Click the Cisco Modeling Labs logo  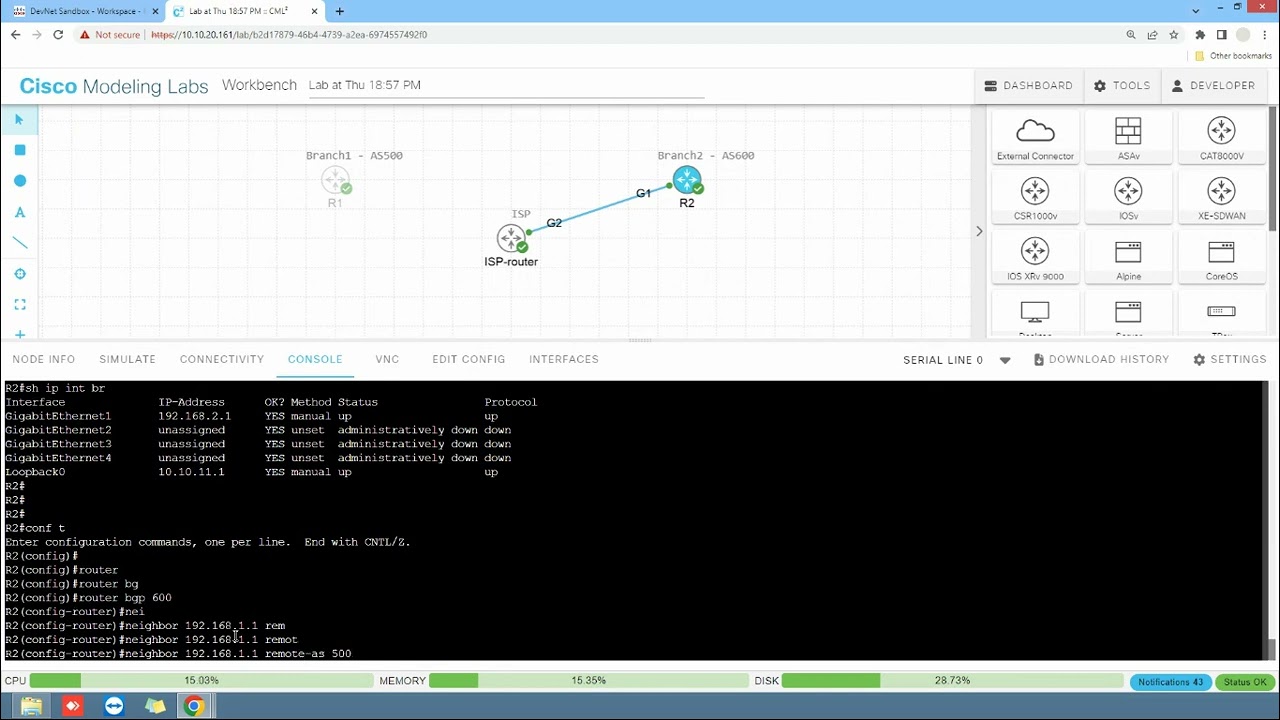114,86
